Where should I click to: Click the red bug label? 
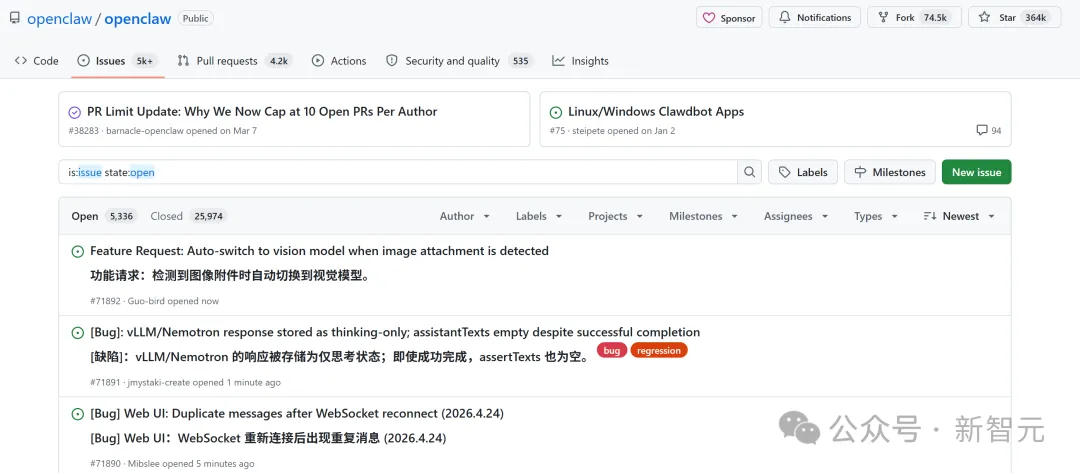[x=611, y=351]
